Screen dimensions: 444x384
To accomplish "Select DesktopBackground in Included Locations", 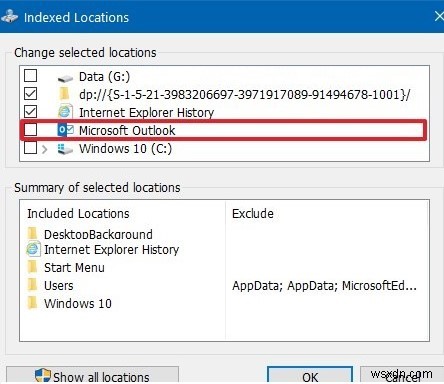I will (98, 234).
